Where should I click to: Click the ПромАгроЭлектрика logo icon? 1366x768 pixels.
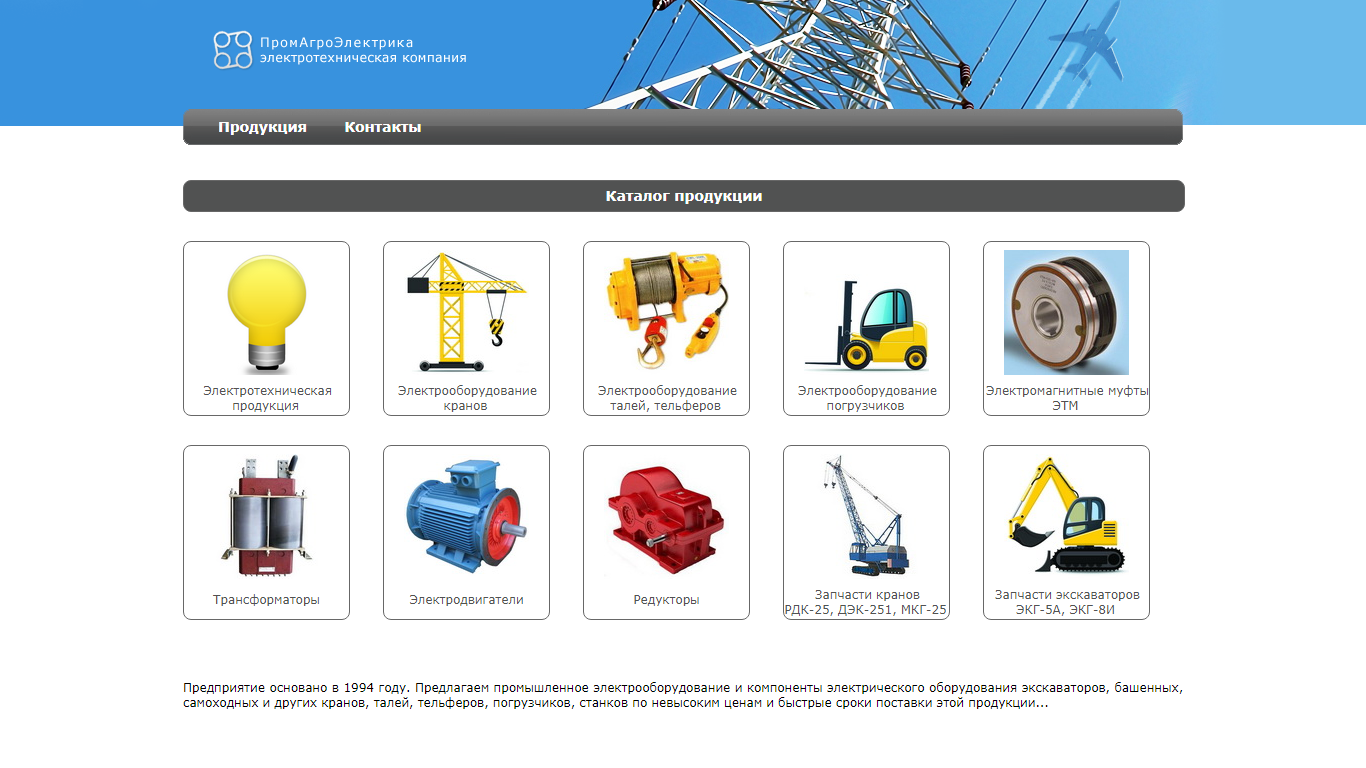pos(232,50)
